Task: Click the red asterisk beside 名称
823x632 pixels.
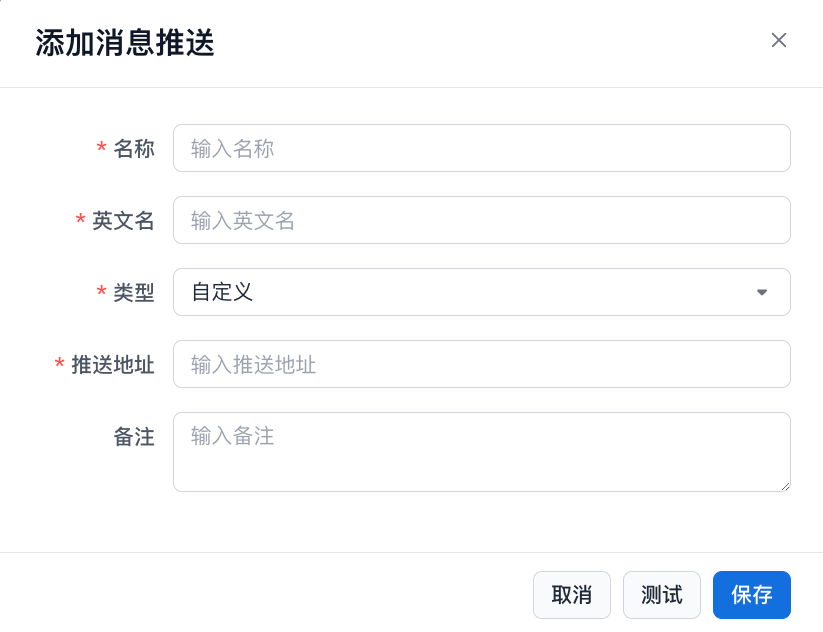Action: pyautogui.click(x=101, y=149)
